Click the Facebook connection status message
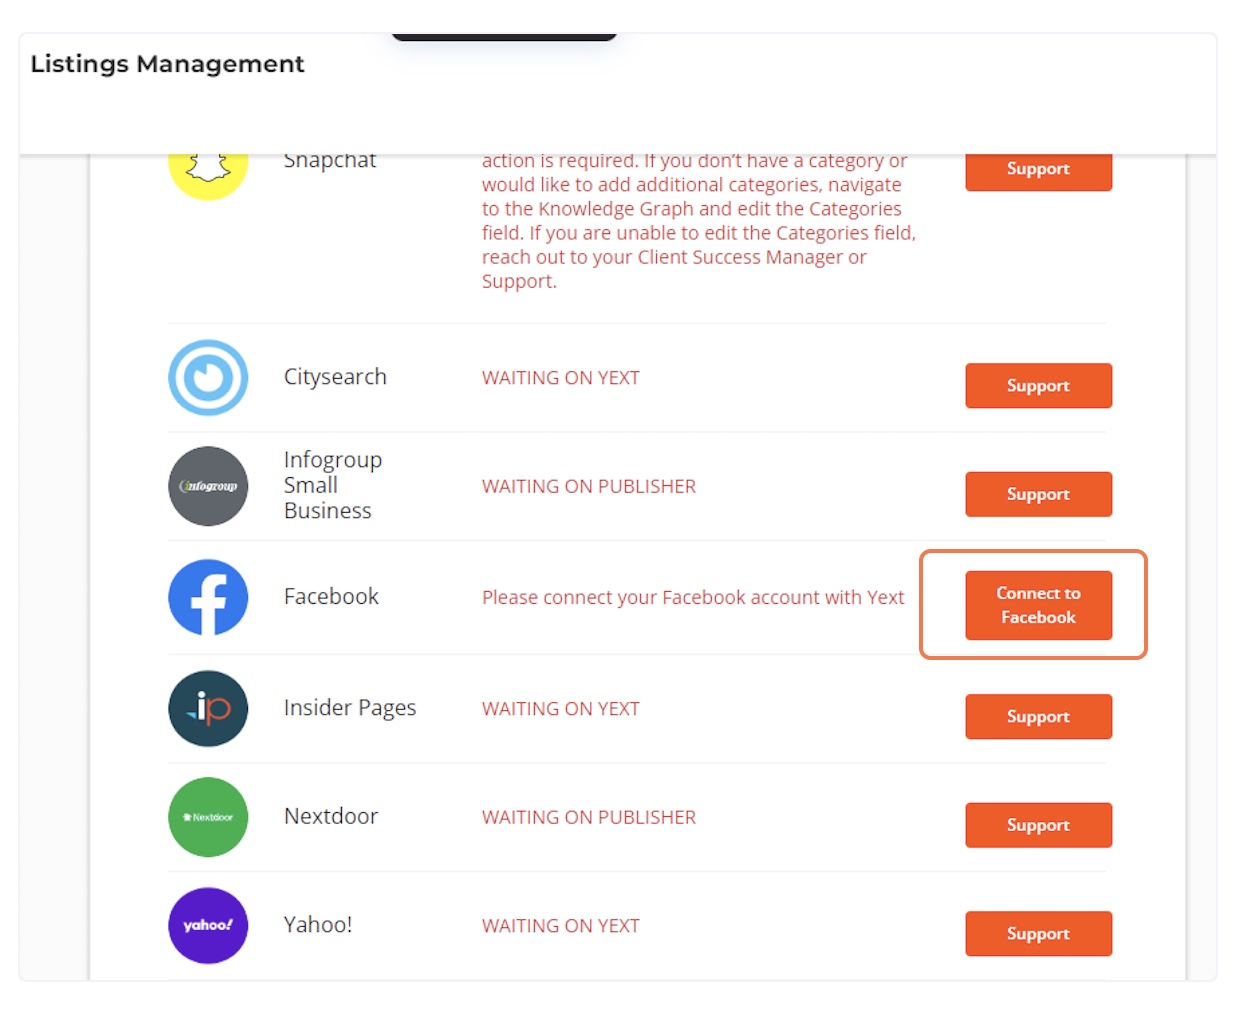Screen dimensions: 1246x1010 coord(693,597)
